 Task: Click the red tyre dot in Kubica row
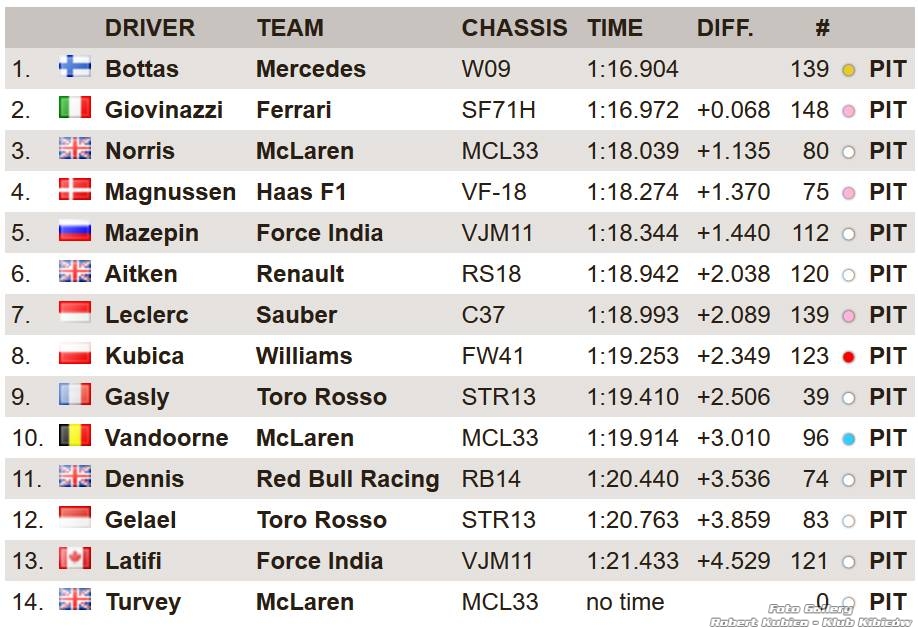(x=848, y=357)
